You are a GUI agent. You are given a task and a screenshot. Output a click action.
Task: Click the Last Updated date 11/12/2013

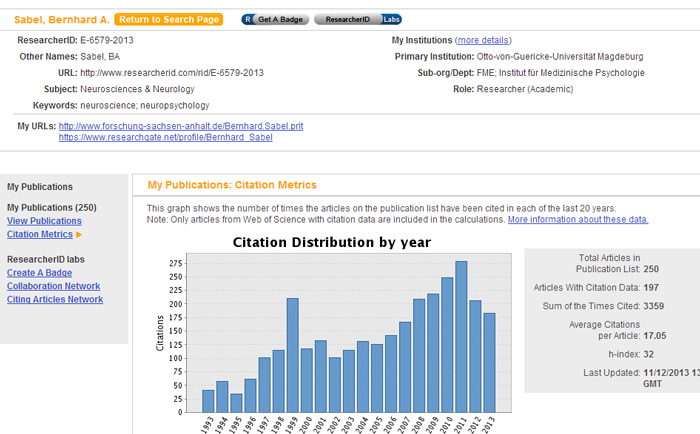point(666,373)
